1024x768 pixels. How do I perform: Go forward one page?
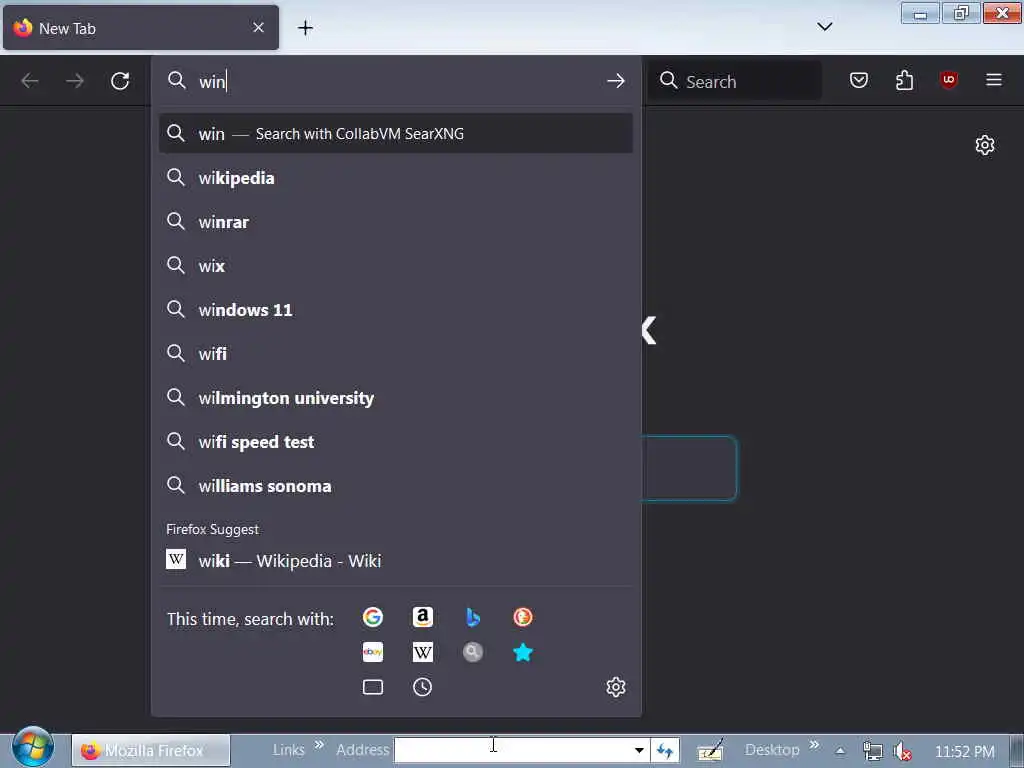pyautogui.click(x=75, y=81)
